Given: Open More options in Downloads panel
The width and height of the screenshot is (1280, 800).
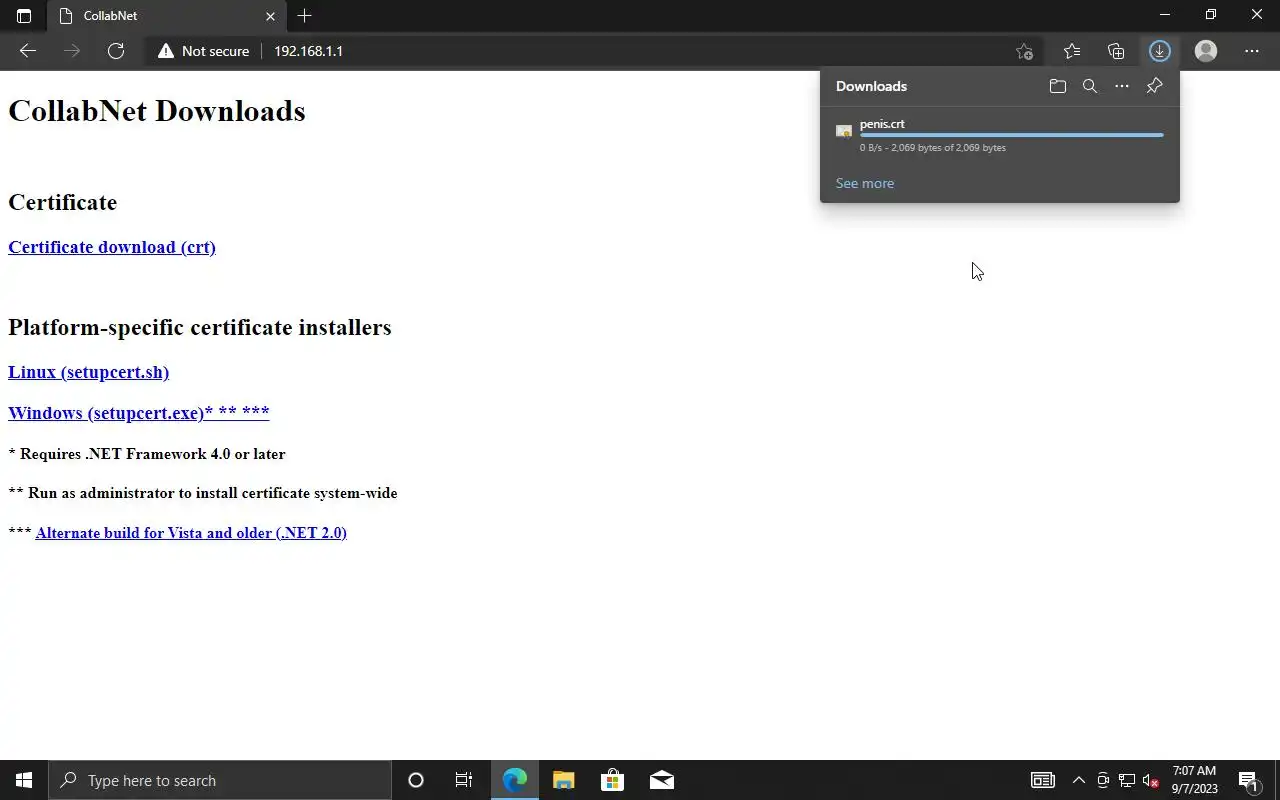Looking at the screenshot, I should (x=1122, y=86).
